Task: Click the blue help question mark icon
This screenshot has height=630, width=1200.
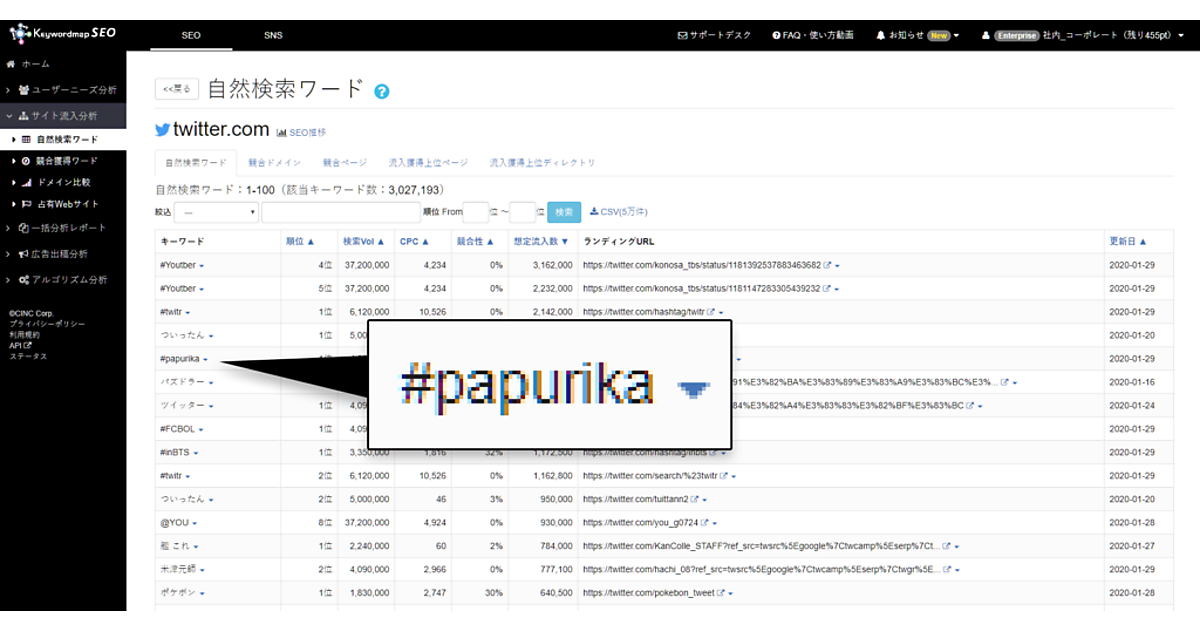Action: [381, 91]
